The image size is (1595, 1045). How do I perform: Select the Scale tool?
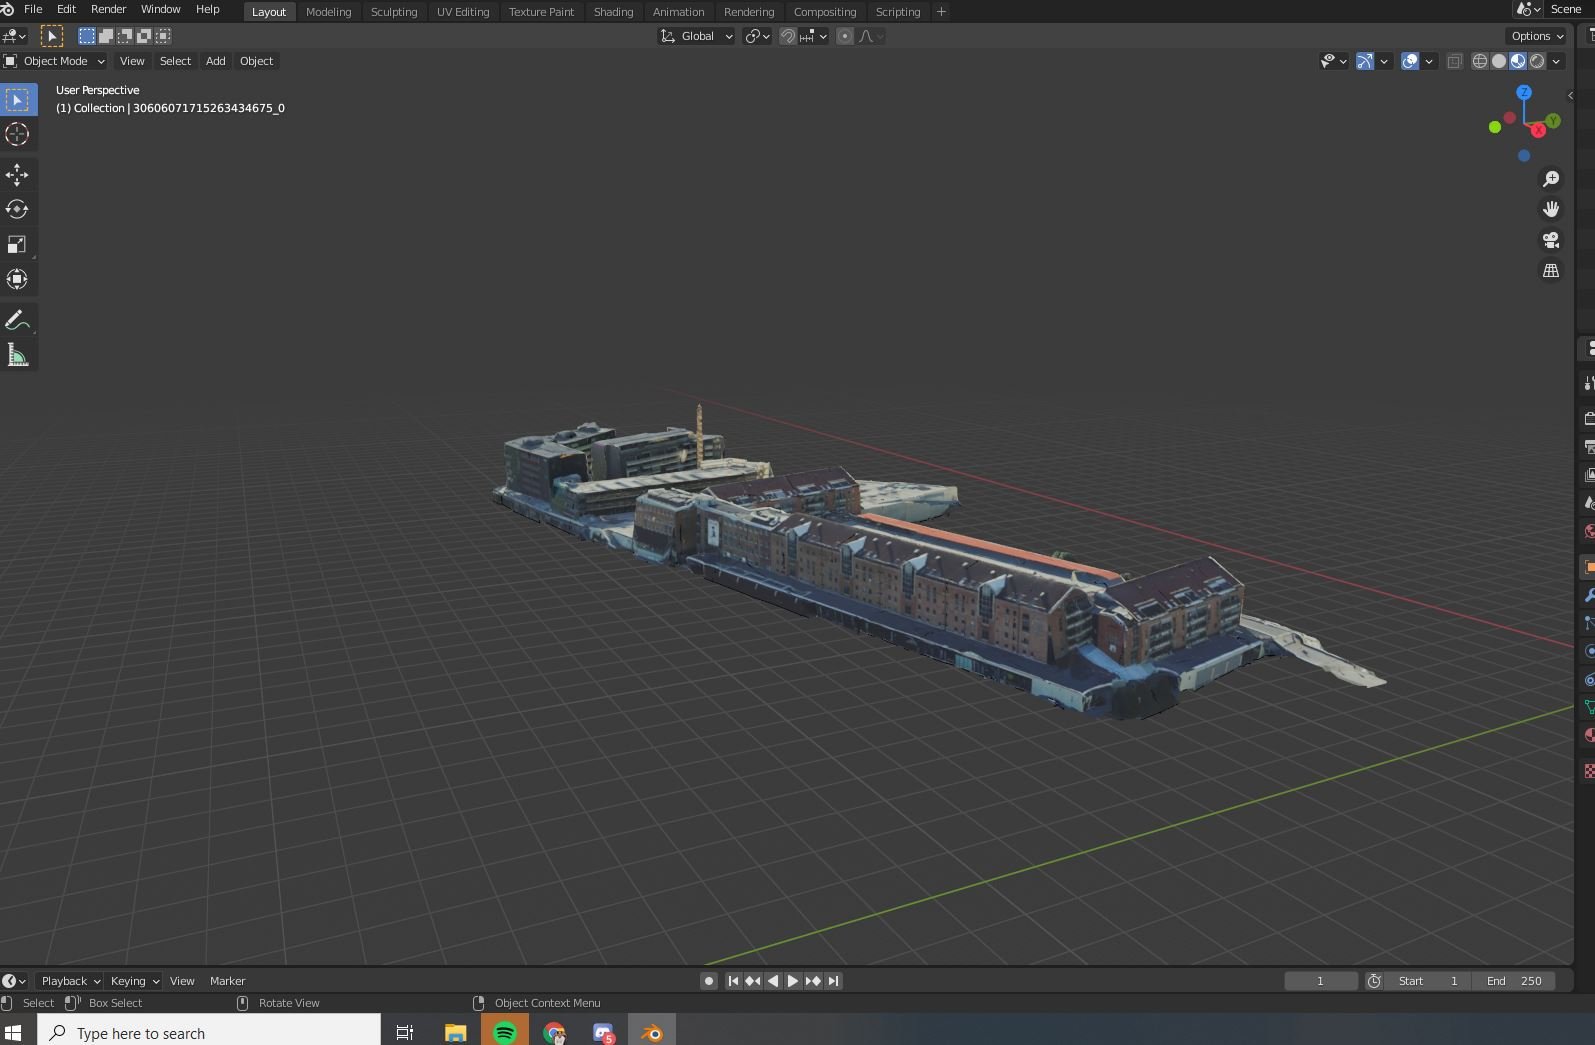pyautogui.click(x=18, y=244)
